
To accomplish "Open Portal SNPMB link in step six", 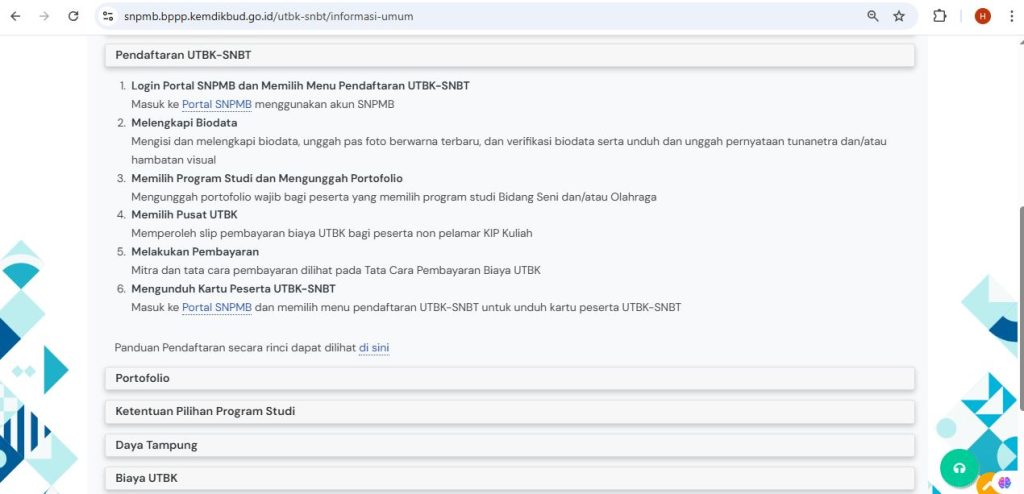I will (216, 307).
